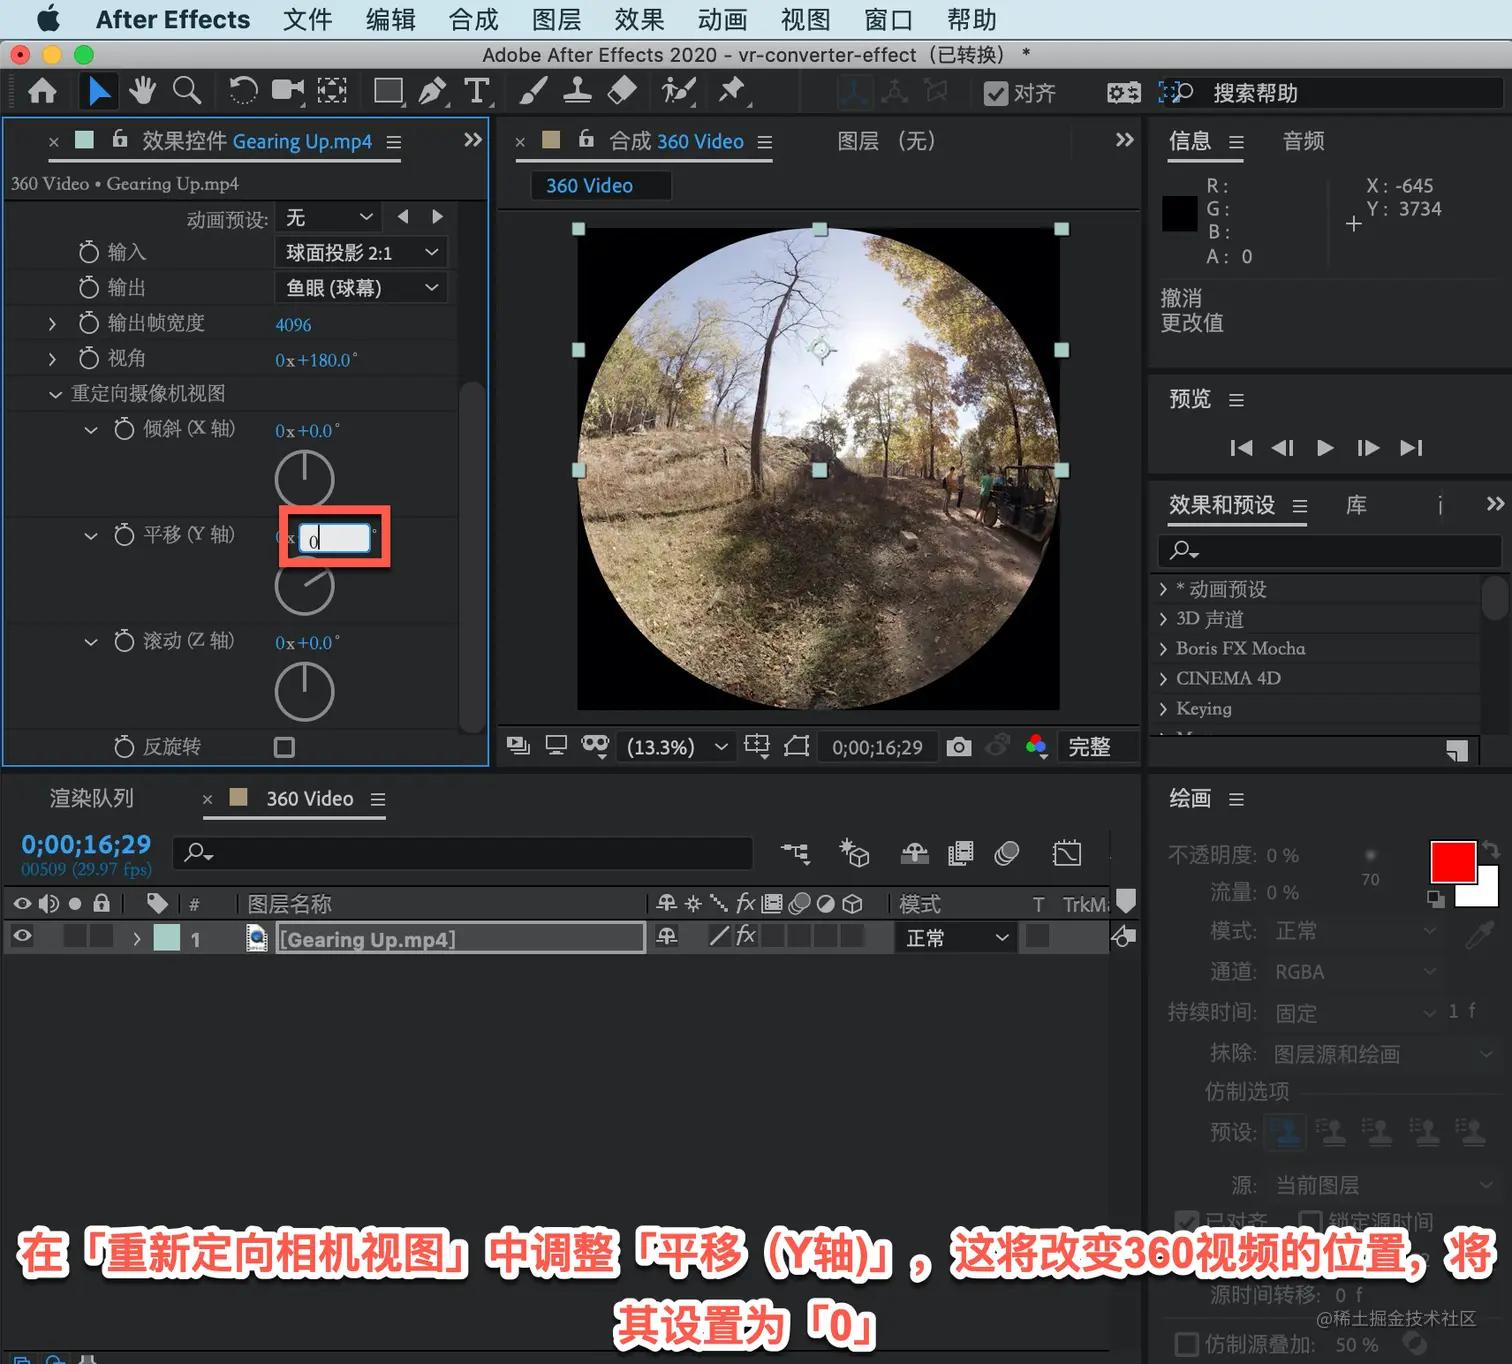Select the Puppet Pin tool
Image resolution: width=1512 pixels, height=1364 pixels.
pyautogui.click(x=732, y=91)
